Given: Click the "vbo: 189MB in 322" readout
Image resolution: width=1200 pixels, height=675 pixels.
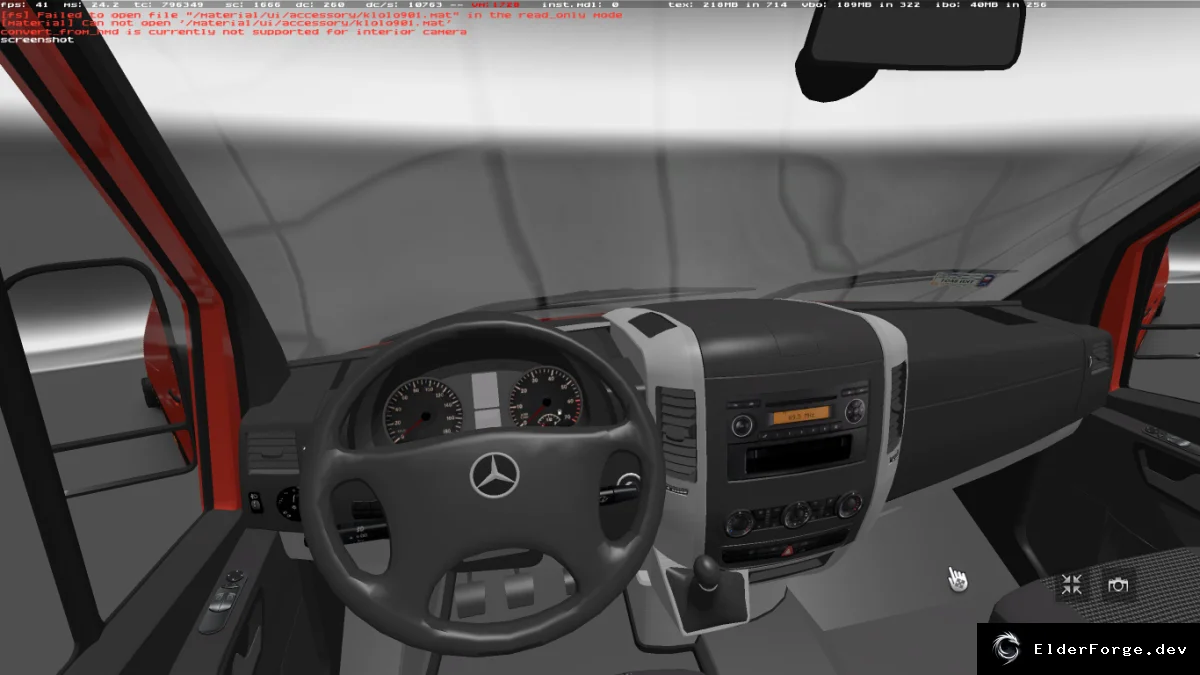Looking at the screenshot, I should coord(863,5).
